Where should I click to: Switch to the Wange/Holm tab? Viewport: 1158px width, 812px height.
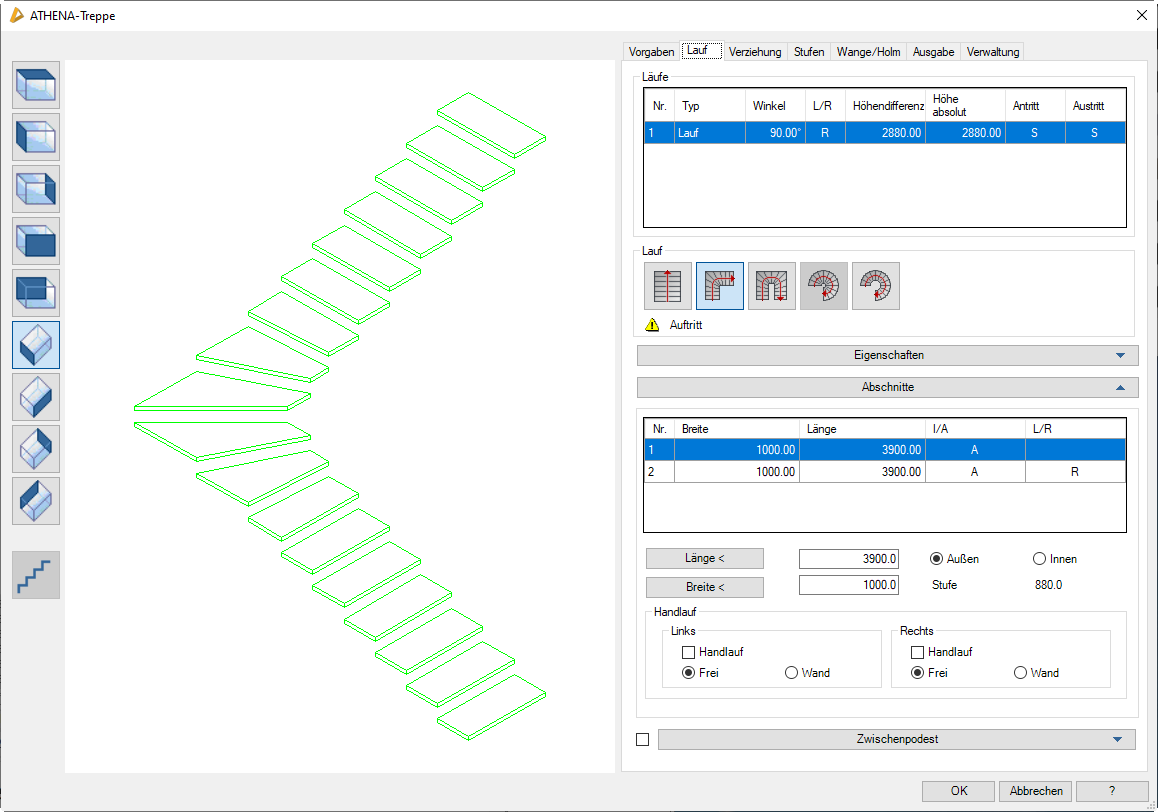pyautogui.click(x=868, y=52)
